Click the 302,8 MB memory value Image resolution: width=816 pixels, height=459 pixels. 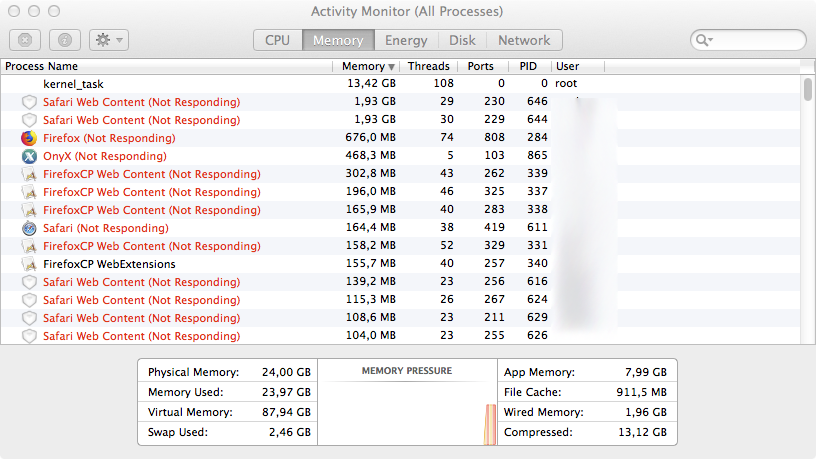coord(371,173)
